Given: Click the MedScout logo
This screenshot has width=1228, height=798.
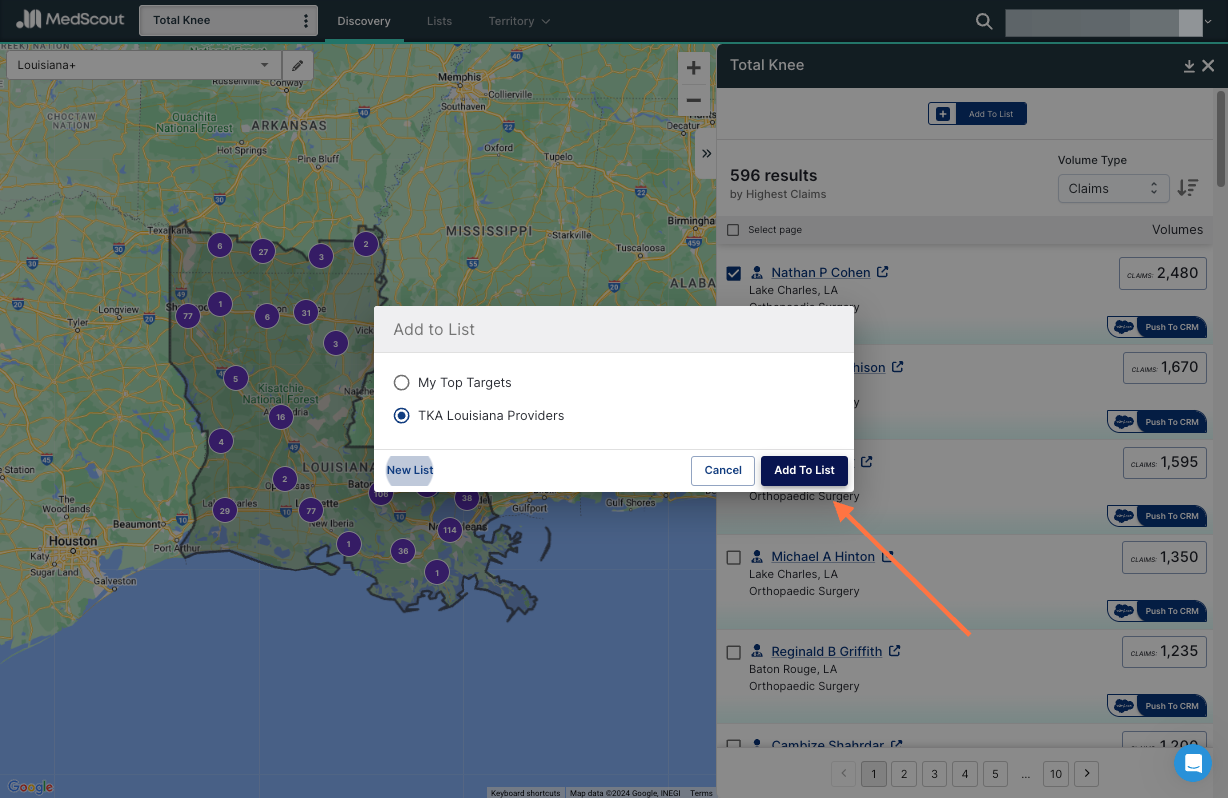Looking at the screenshot, I should click(x=70, y=20).
